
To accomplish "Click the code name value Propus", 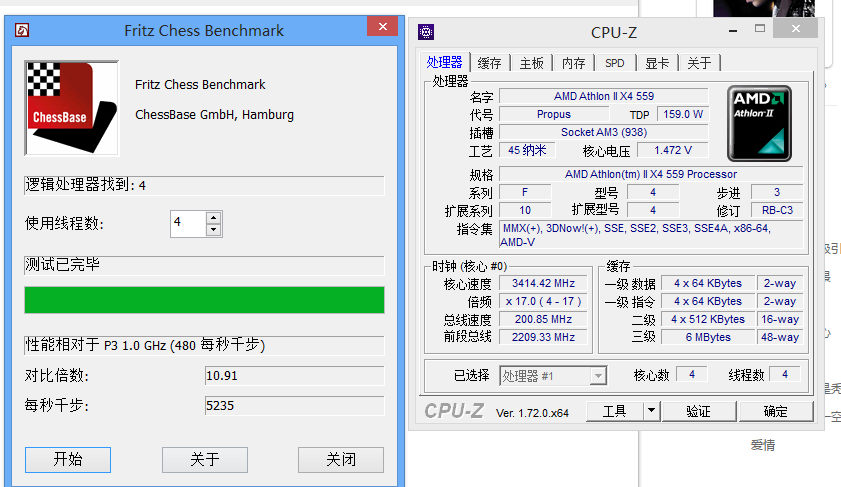I will click(x=554, y=114).
